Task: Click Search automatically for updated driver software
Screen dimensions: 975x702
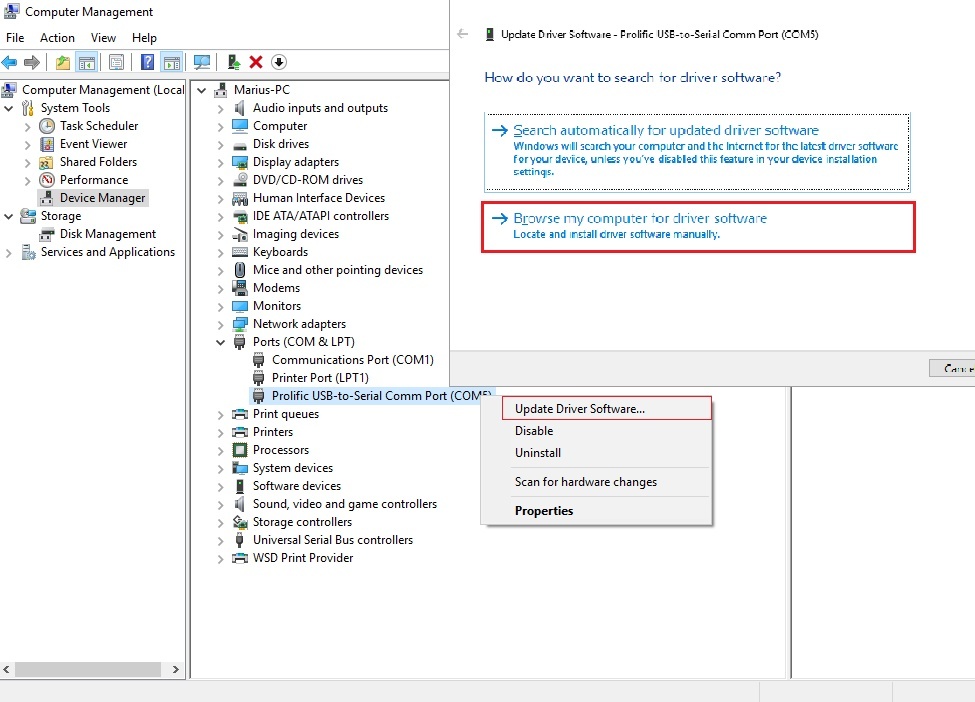Action: [665, 130]
